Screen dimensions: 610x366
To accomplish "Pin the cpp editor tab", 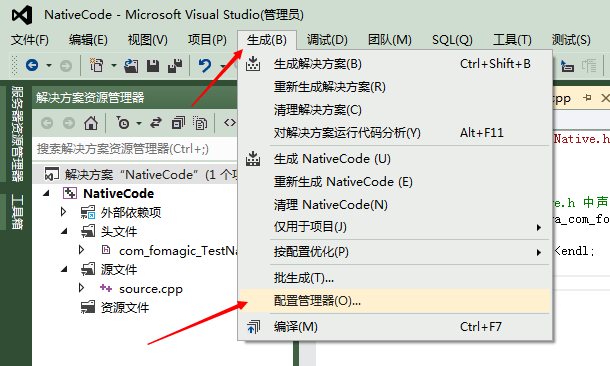I will (x=587, y=98).
